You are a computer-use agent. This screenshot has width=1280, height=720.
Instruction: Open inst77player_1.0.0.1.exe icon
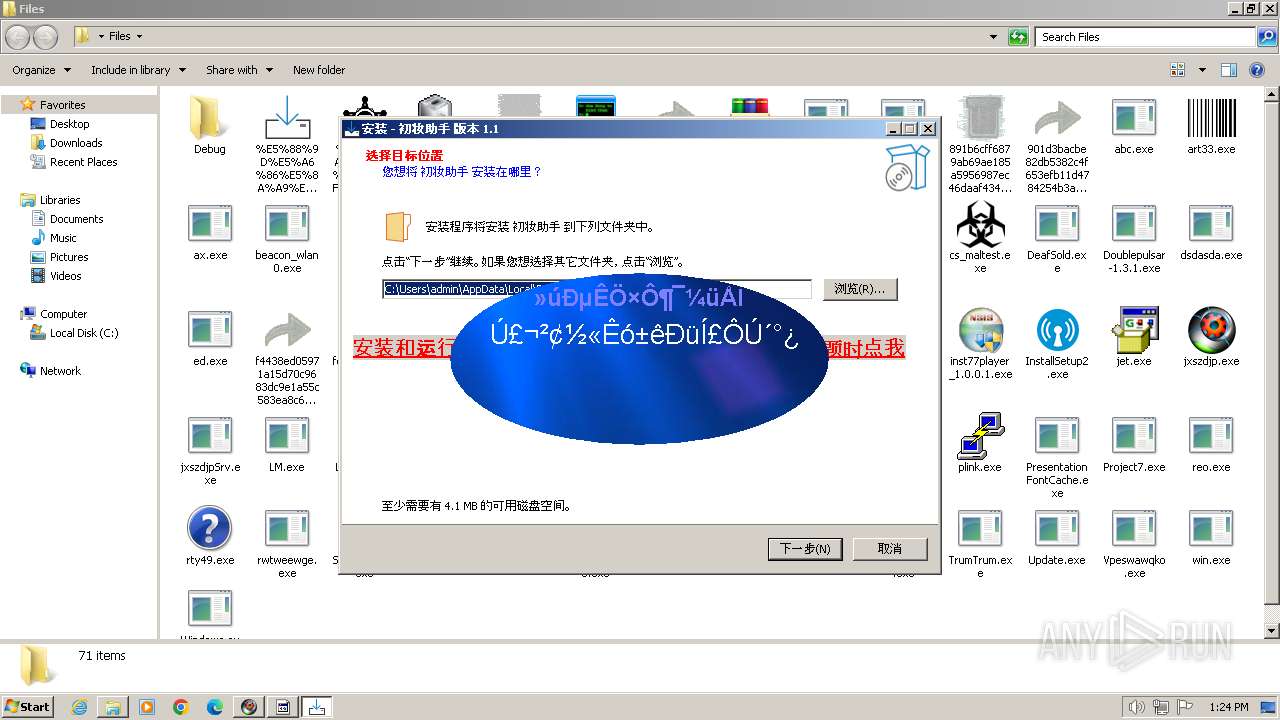[x=981, y=330]
